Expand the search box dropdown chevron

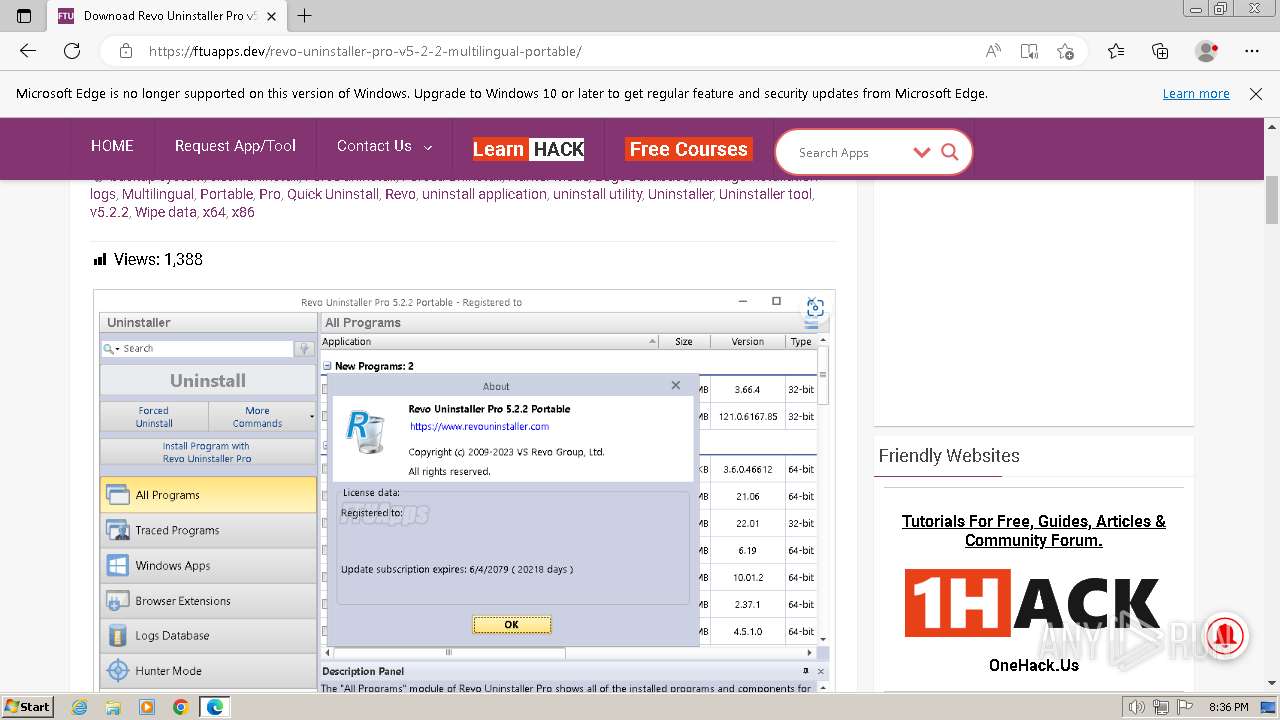[x=922, y=153]
